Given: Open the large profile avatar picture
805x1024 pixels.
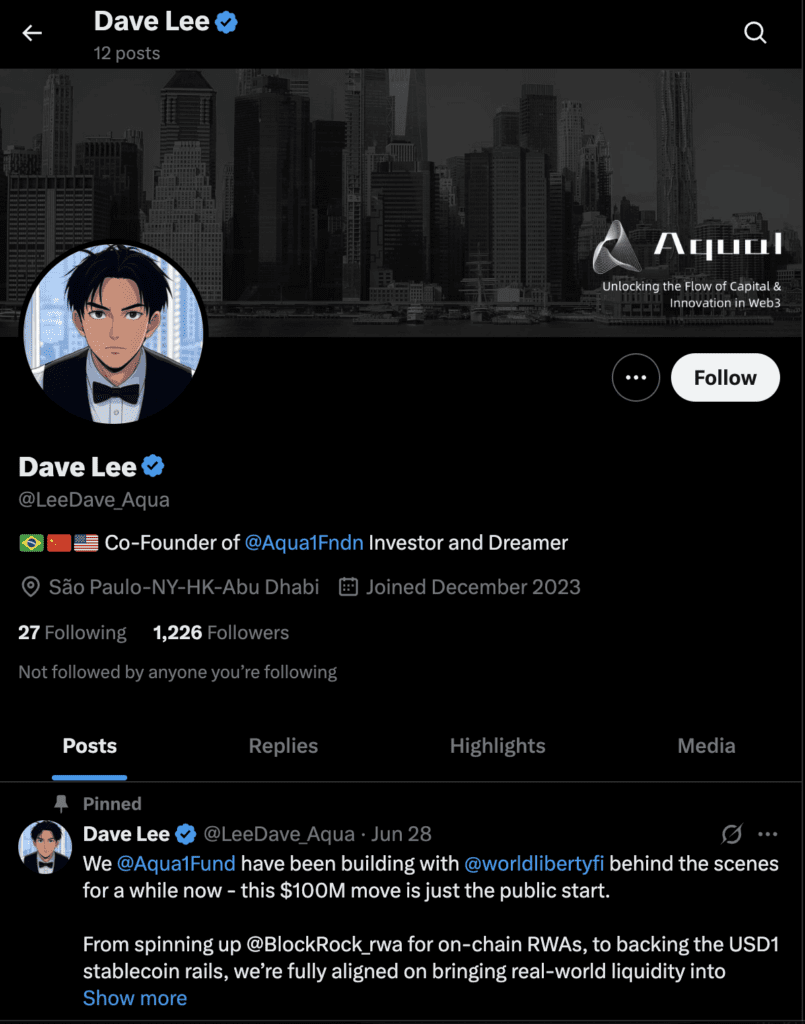Looking at the screenshot, I should tap(114, 333).
